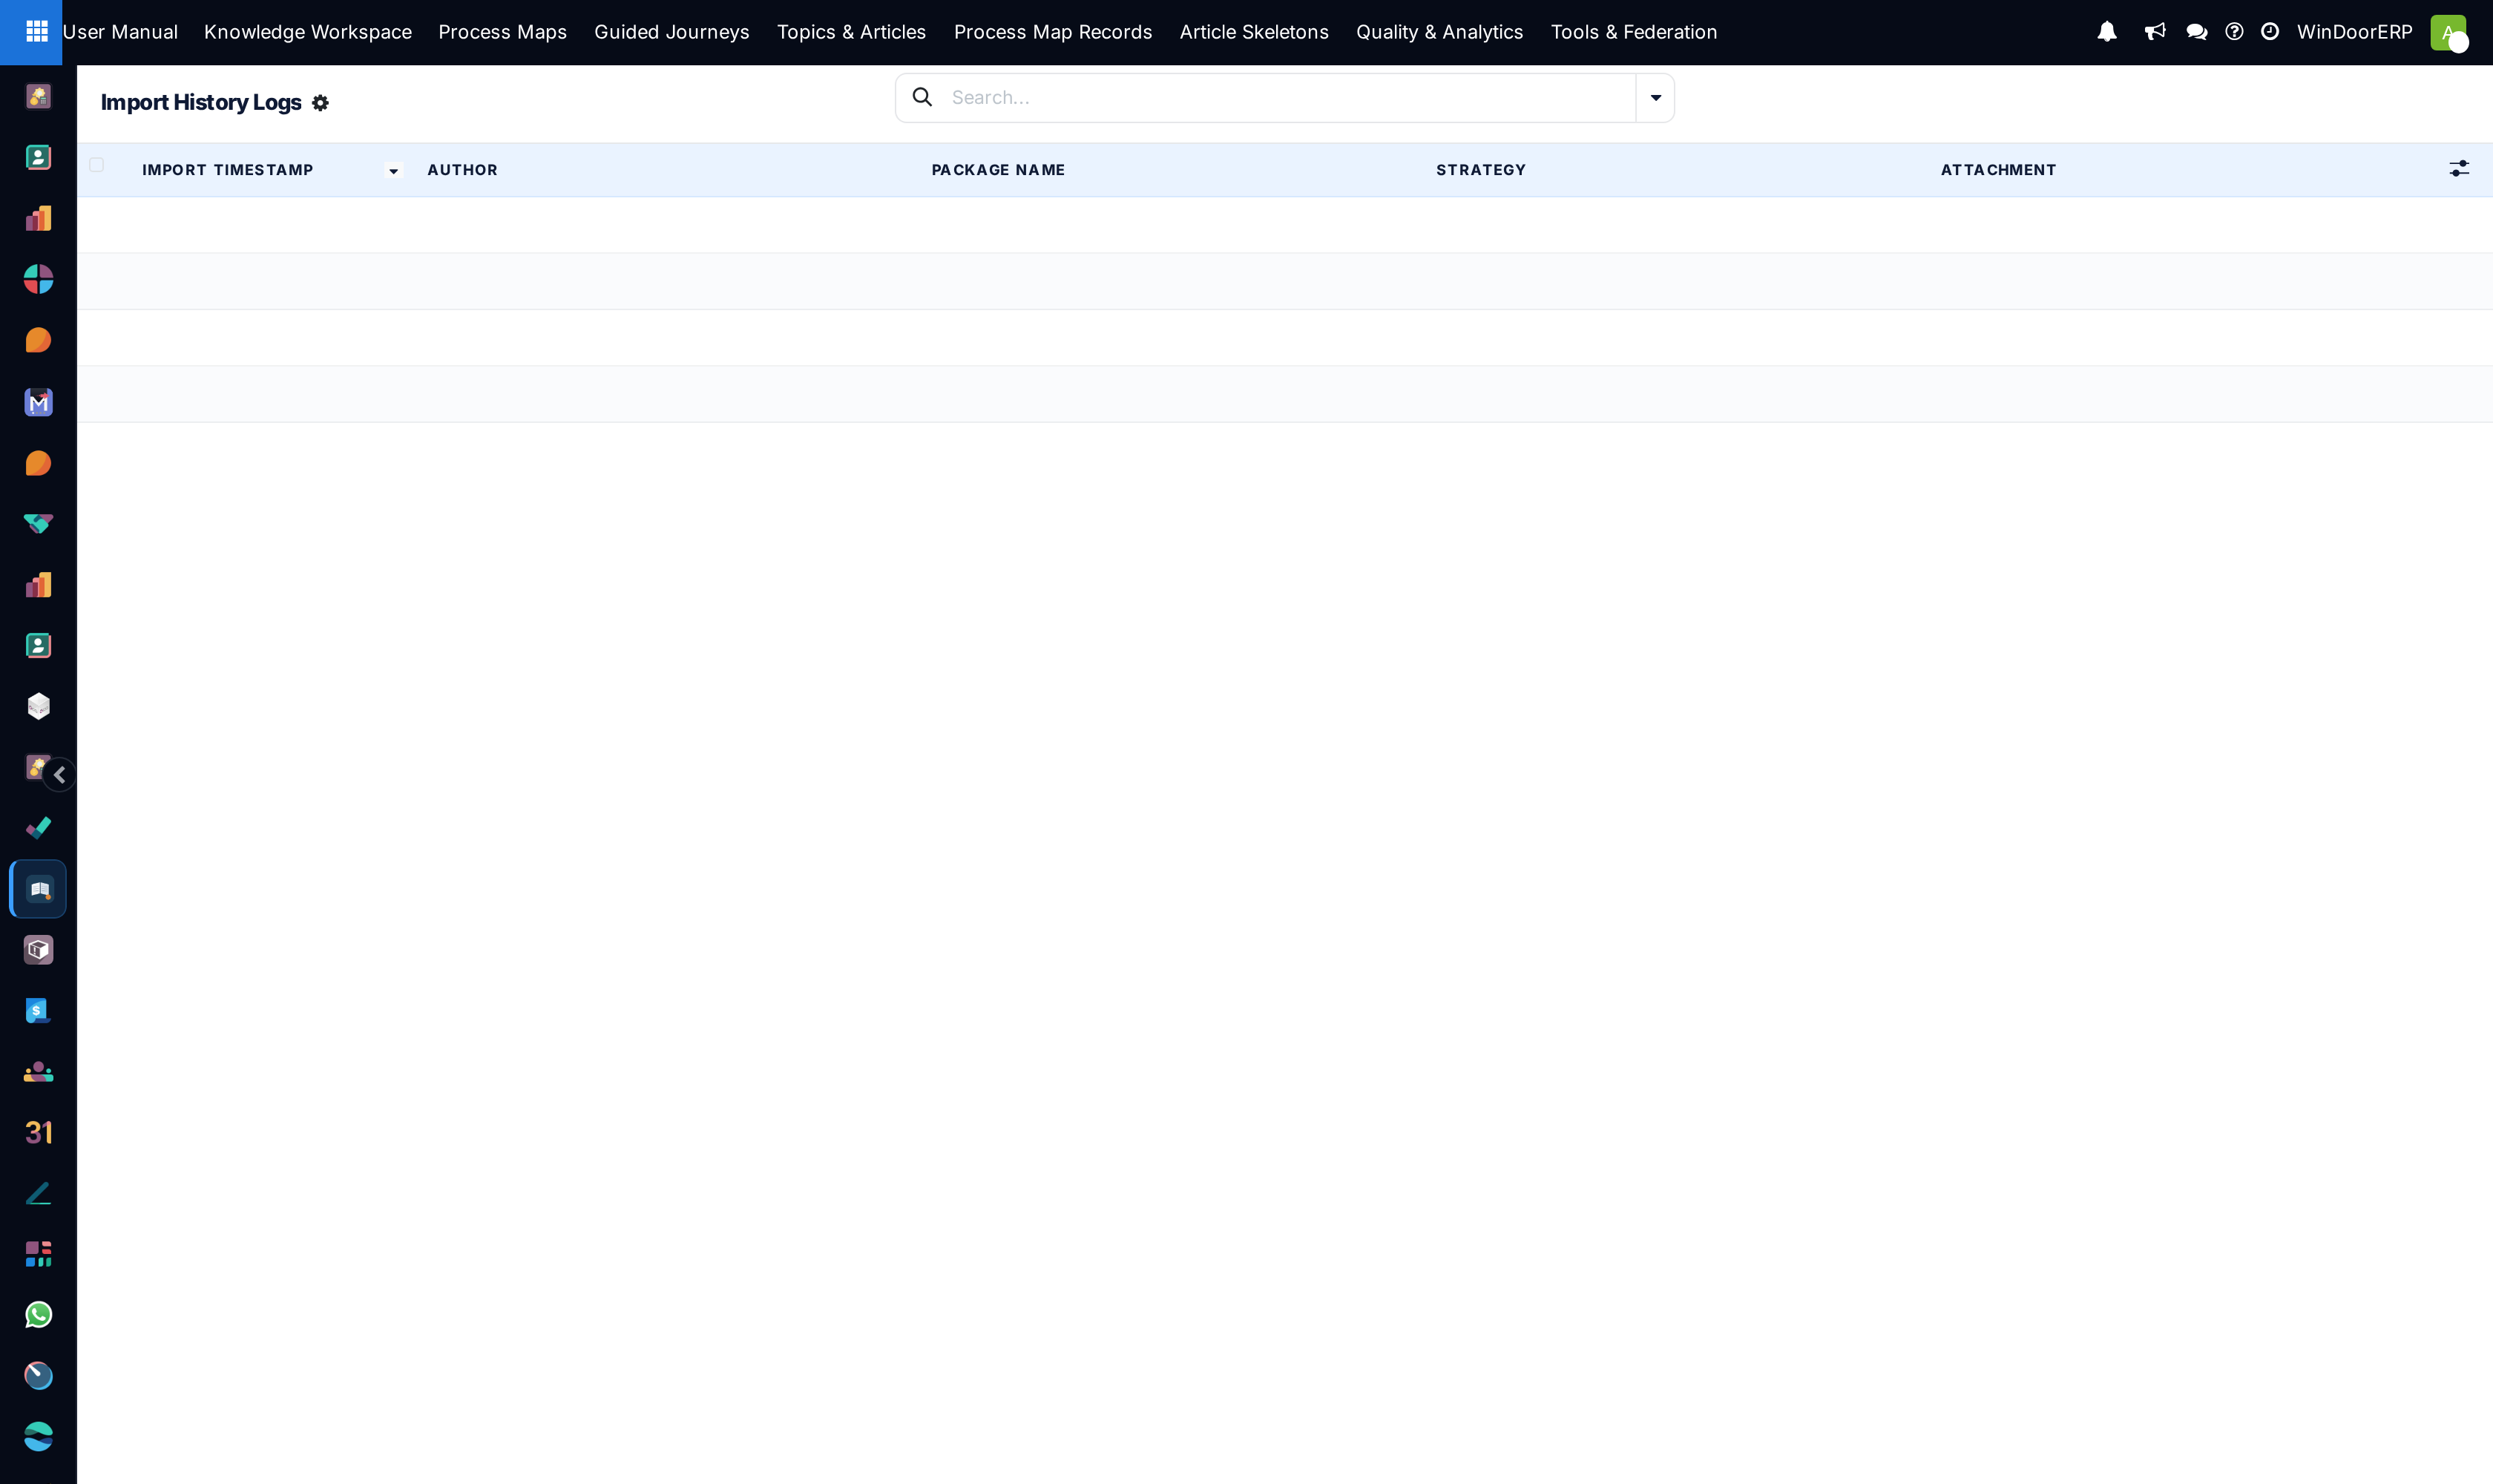Open the User Manual menu

[120, 32]
